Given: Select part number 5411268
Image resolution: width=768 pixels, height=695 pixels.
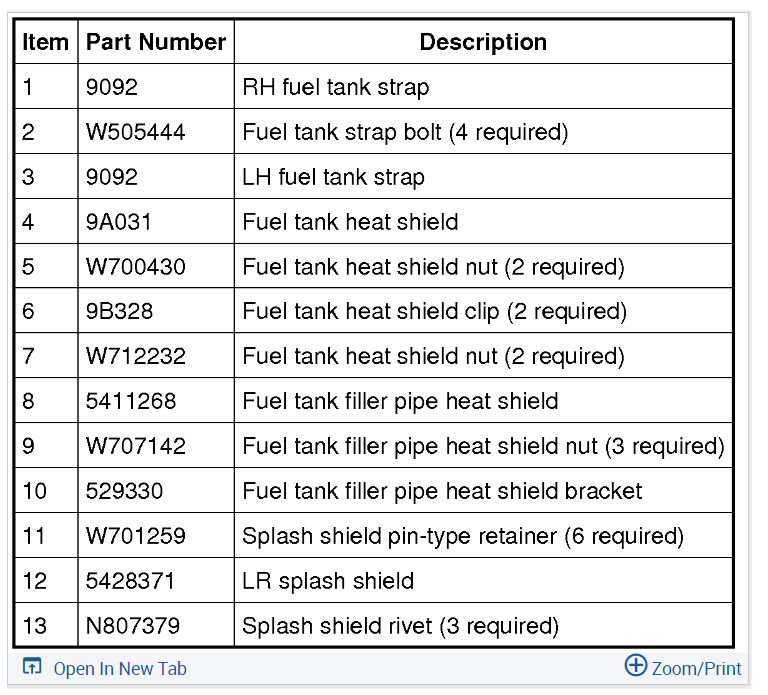Looking at the screenshot, I should click(131, 401).
